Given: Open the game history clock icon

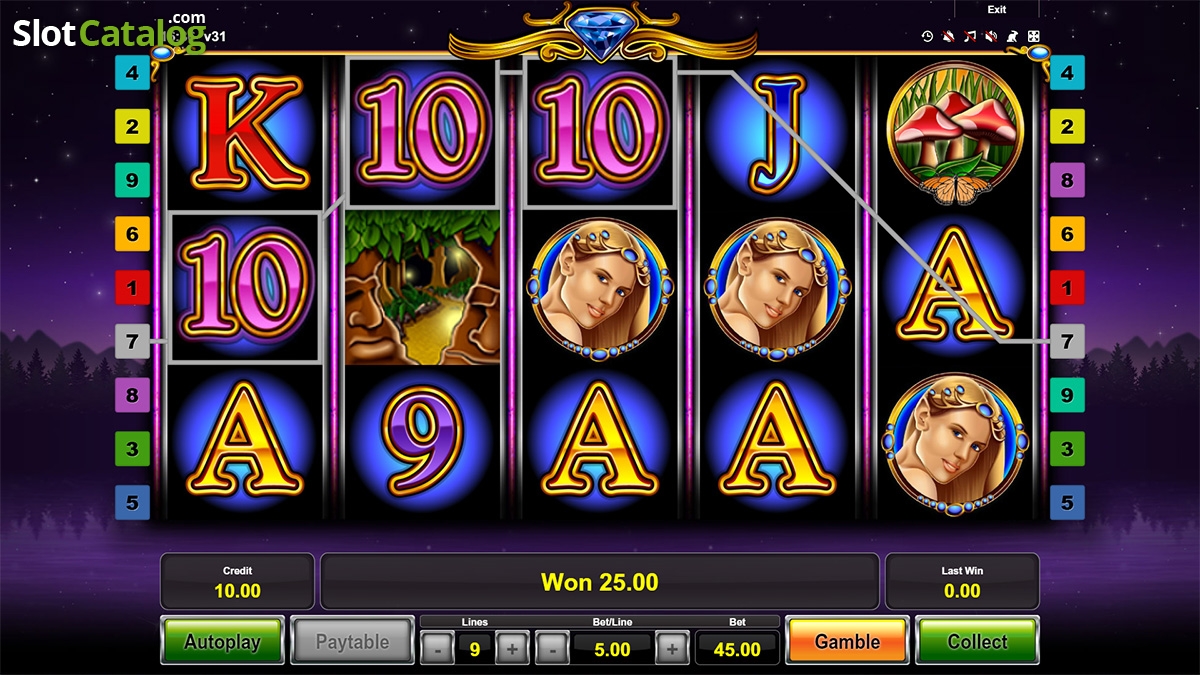Looking at the screenshot, I should pyautogui.click(x=927, y=36).
